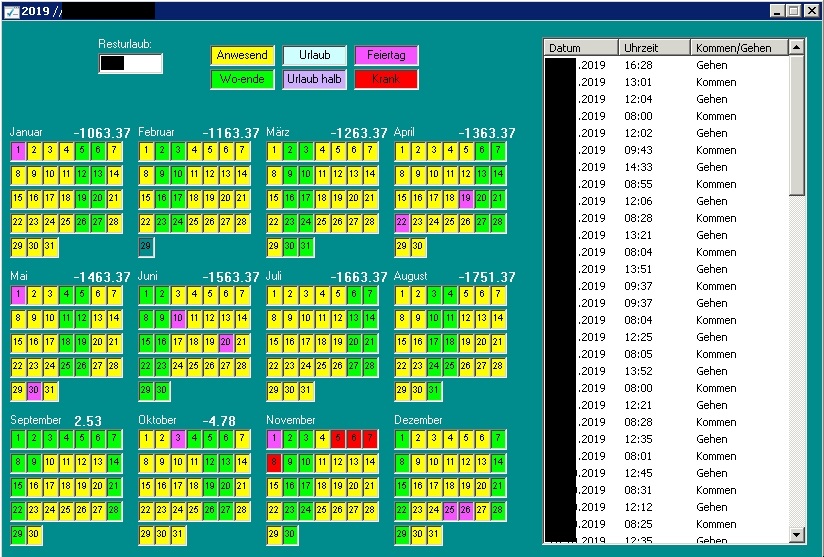Choose the Feiertag magenta legend swatch
Image resolution: width=824 pixels, height=557 pixels.
coord(386,56)
